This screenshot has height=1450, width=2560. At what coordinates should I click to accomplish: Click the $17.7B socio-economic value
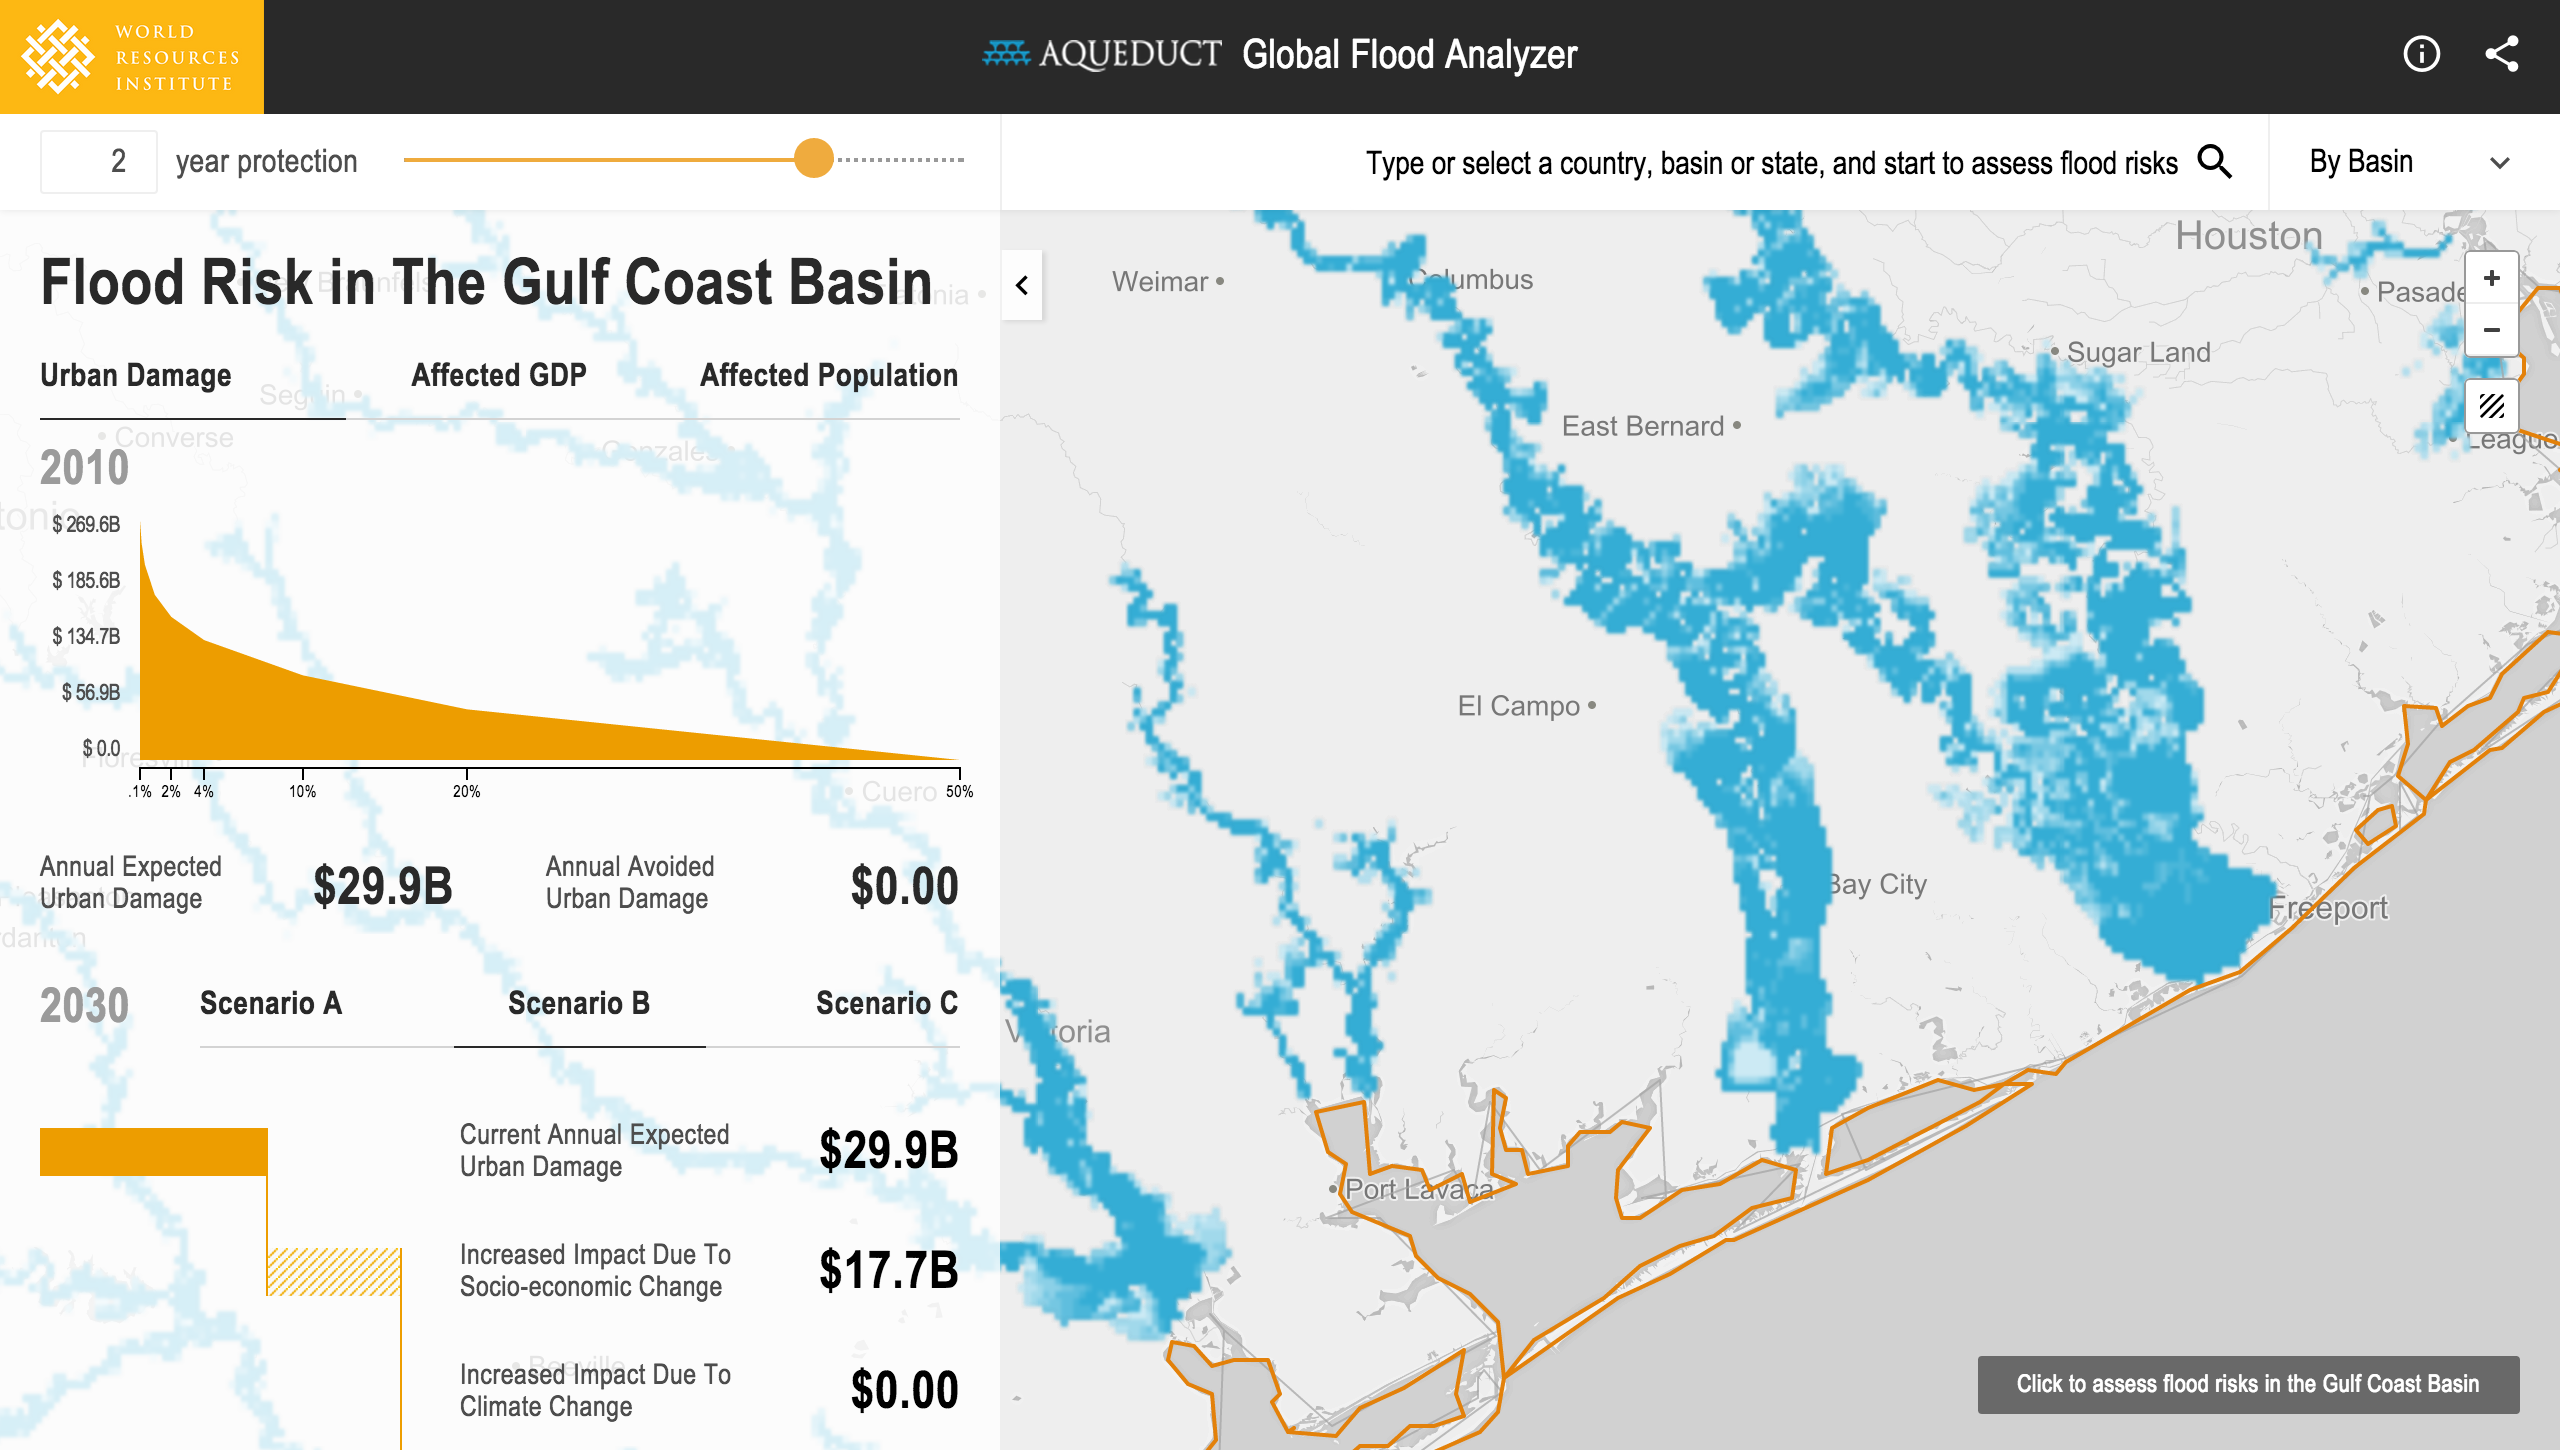[x=889, y=1270]
